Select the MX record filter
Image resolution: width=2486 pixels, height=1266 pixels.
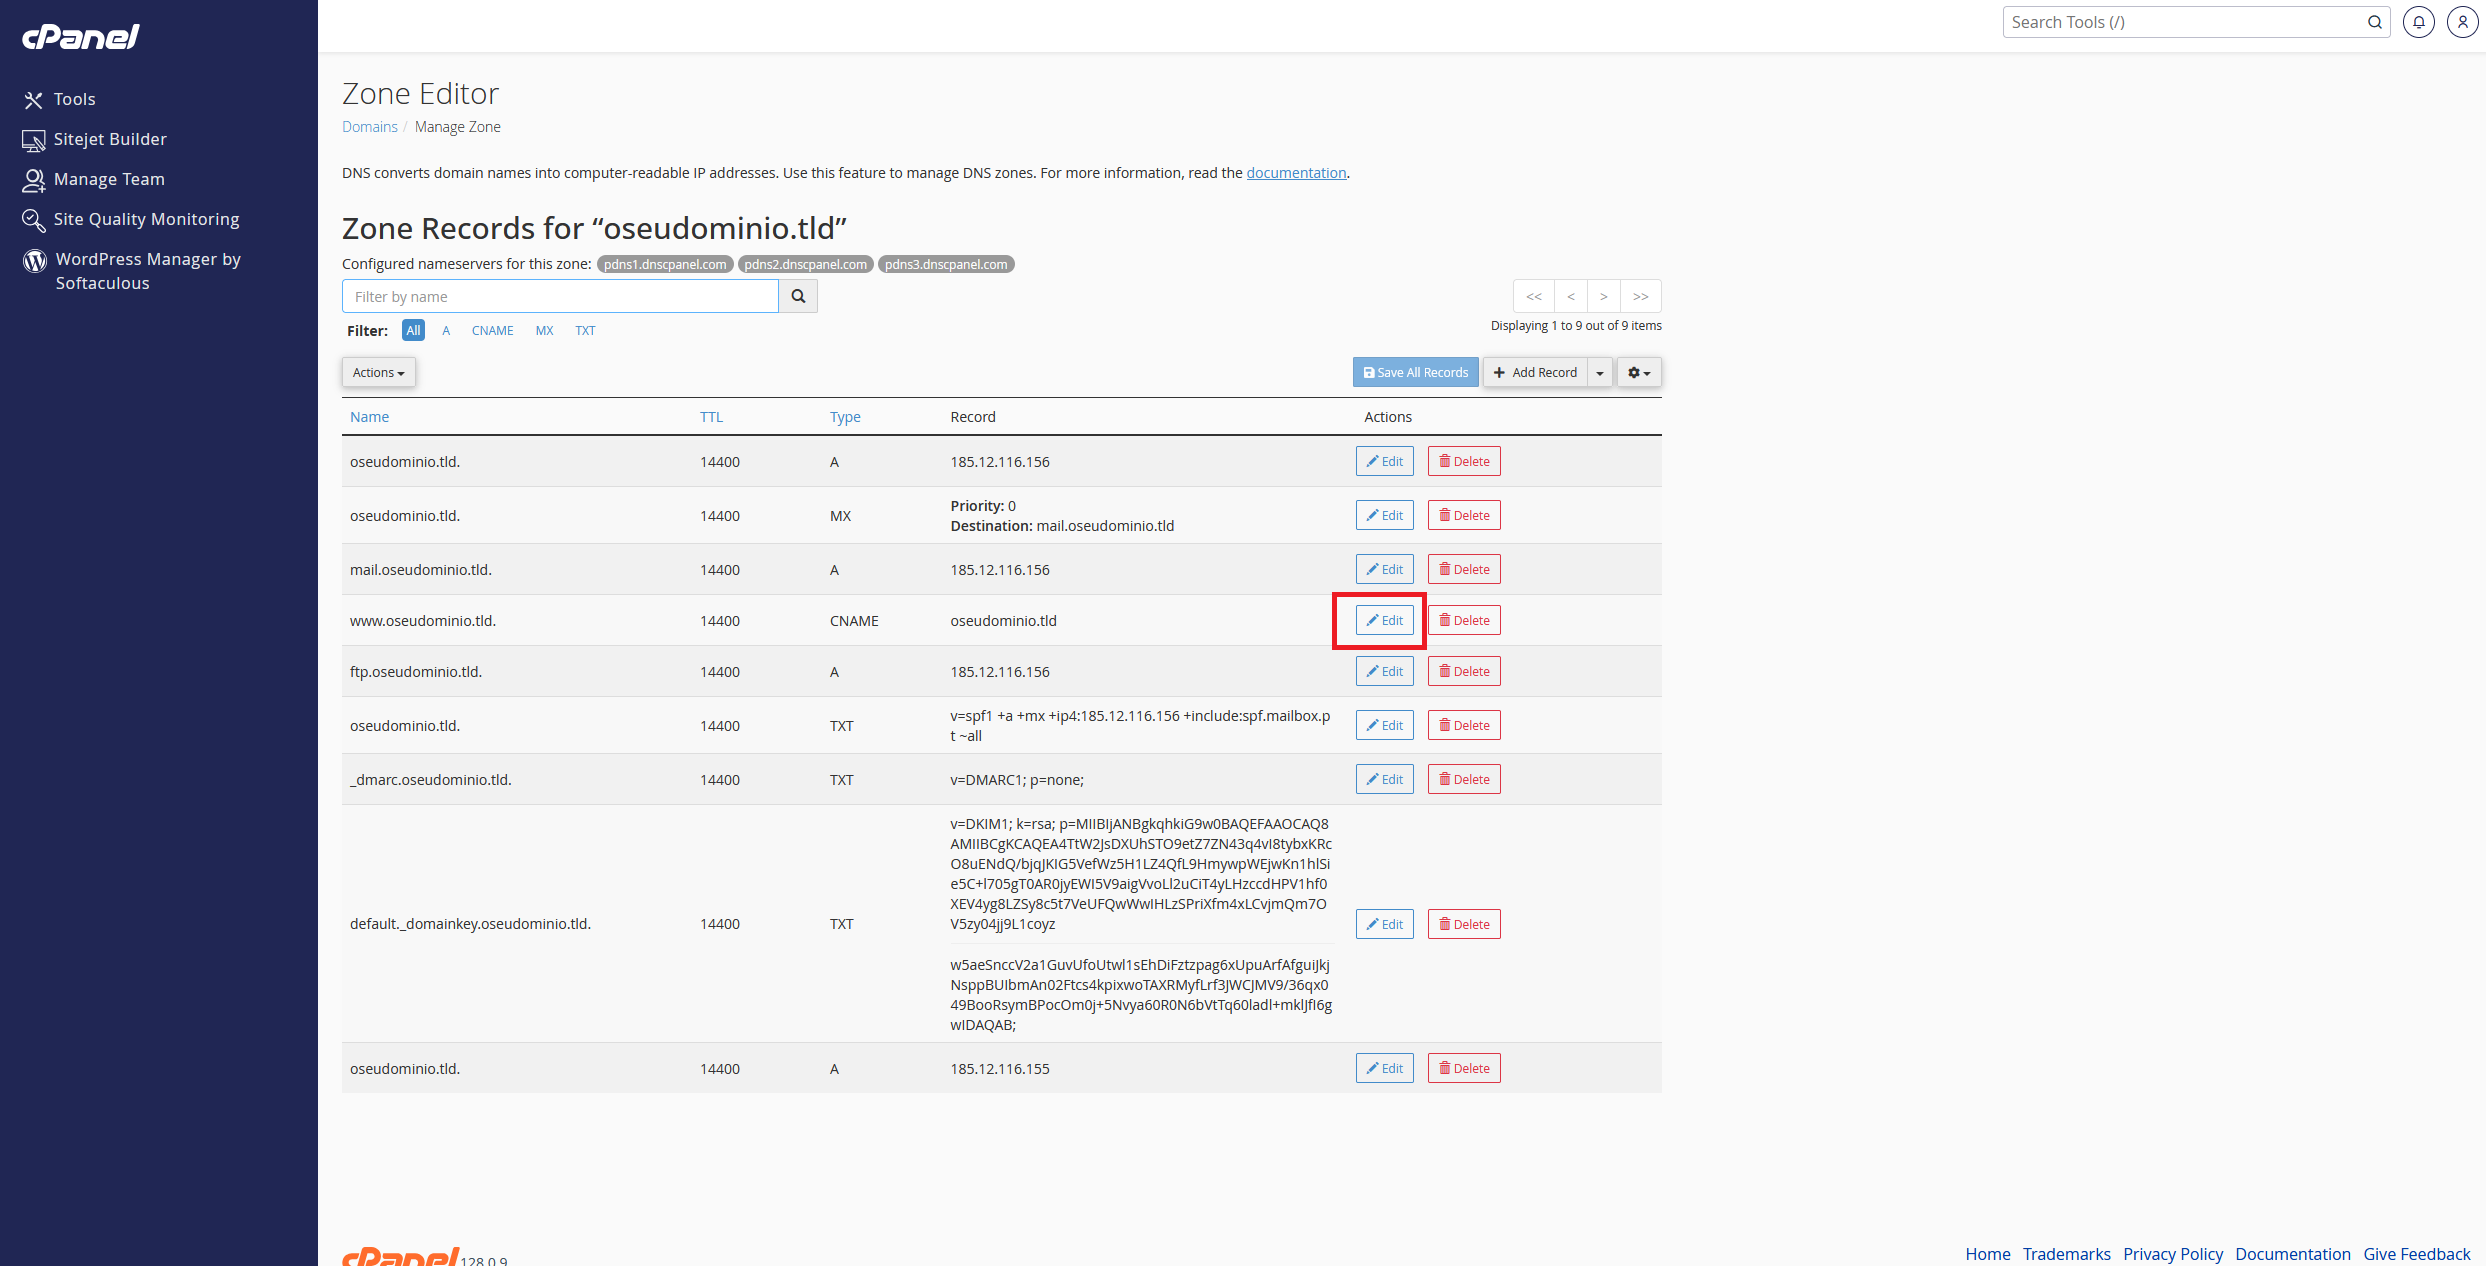click(x=544, y=330)
